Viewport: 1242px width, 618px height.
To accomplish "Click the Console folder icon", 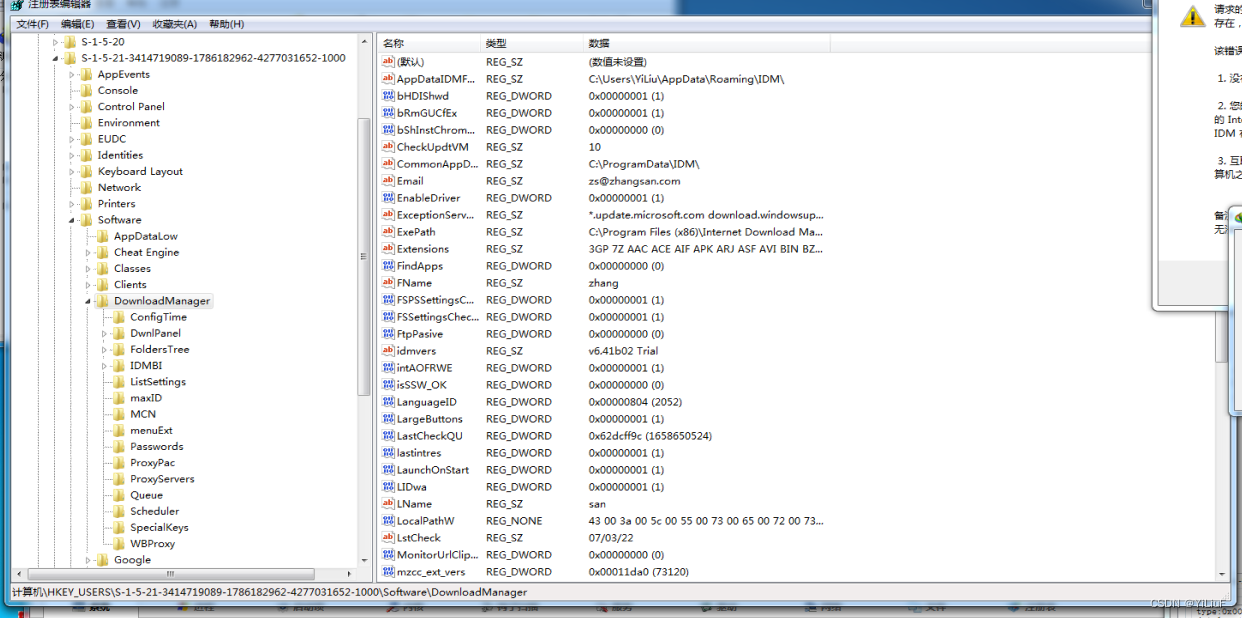I will point(87,90).
